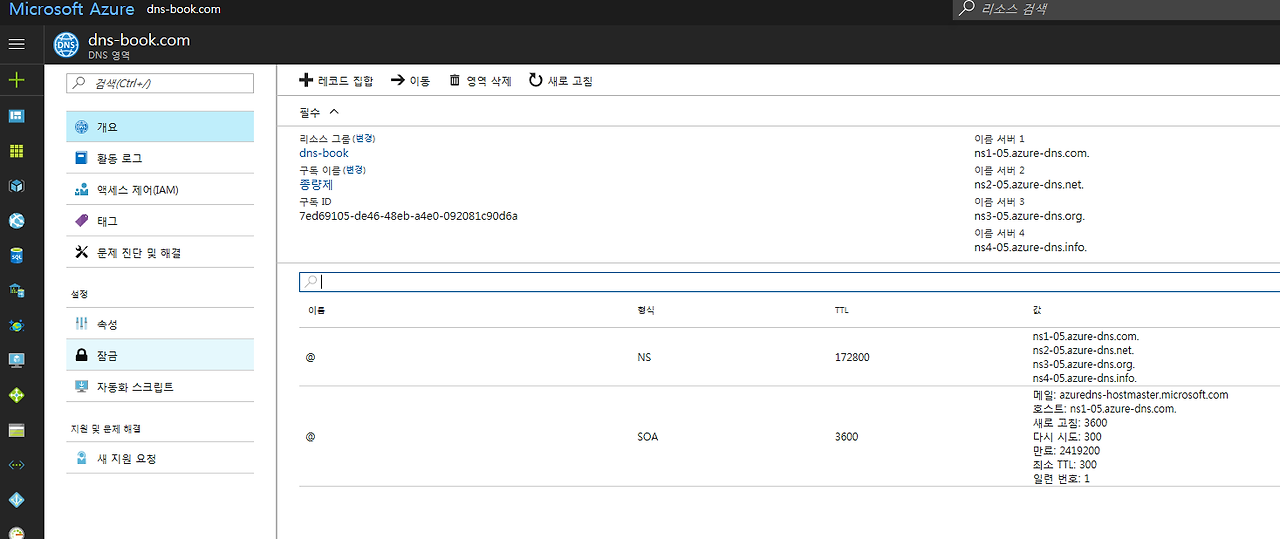The height and width of the screenshot is (539, 1280).
Task: Open Virtual networks dotted arrows icon
Action: (x=16, y=465)
